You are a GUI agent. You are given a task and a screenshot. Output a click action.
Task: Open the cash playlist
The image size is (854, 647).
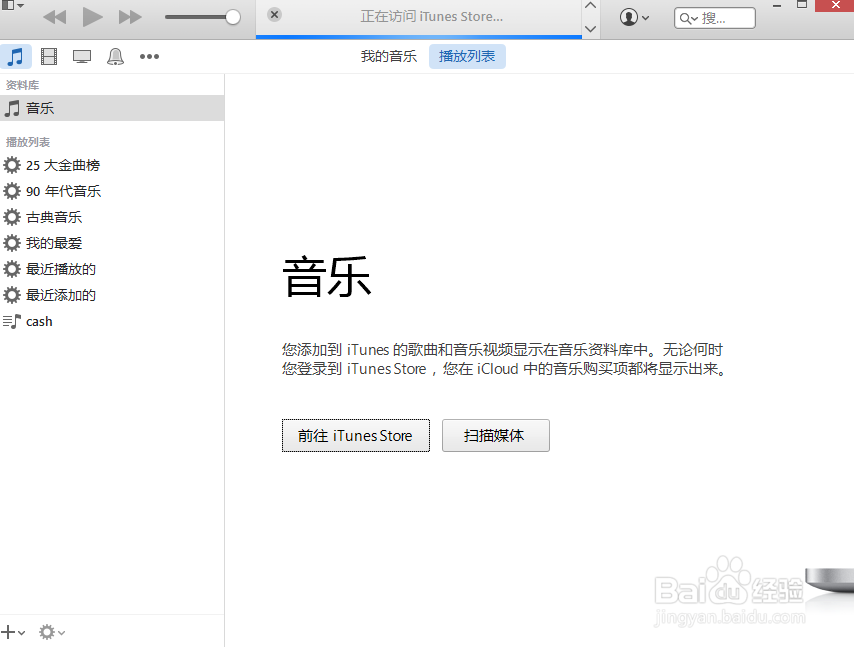pos(112,321)
